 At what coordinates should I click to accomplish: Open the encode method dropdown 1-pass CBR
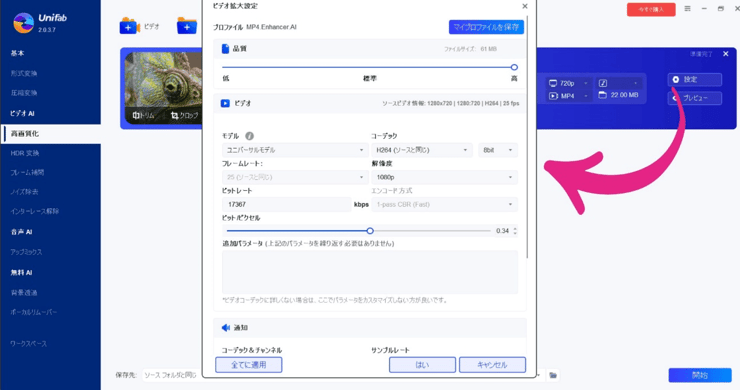click(444, 204)
